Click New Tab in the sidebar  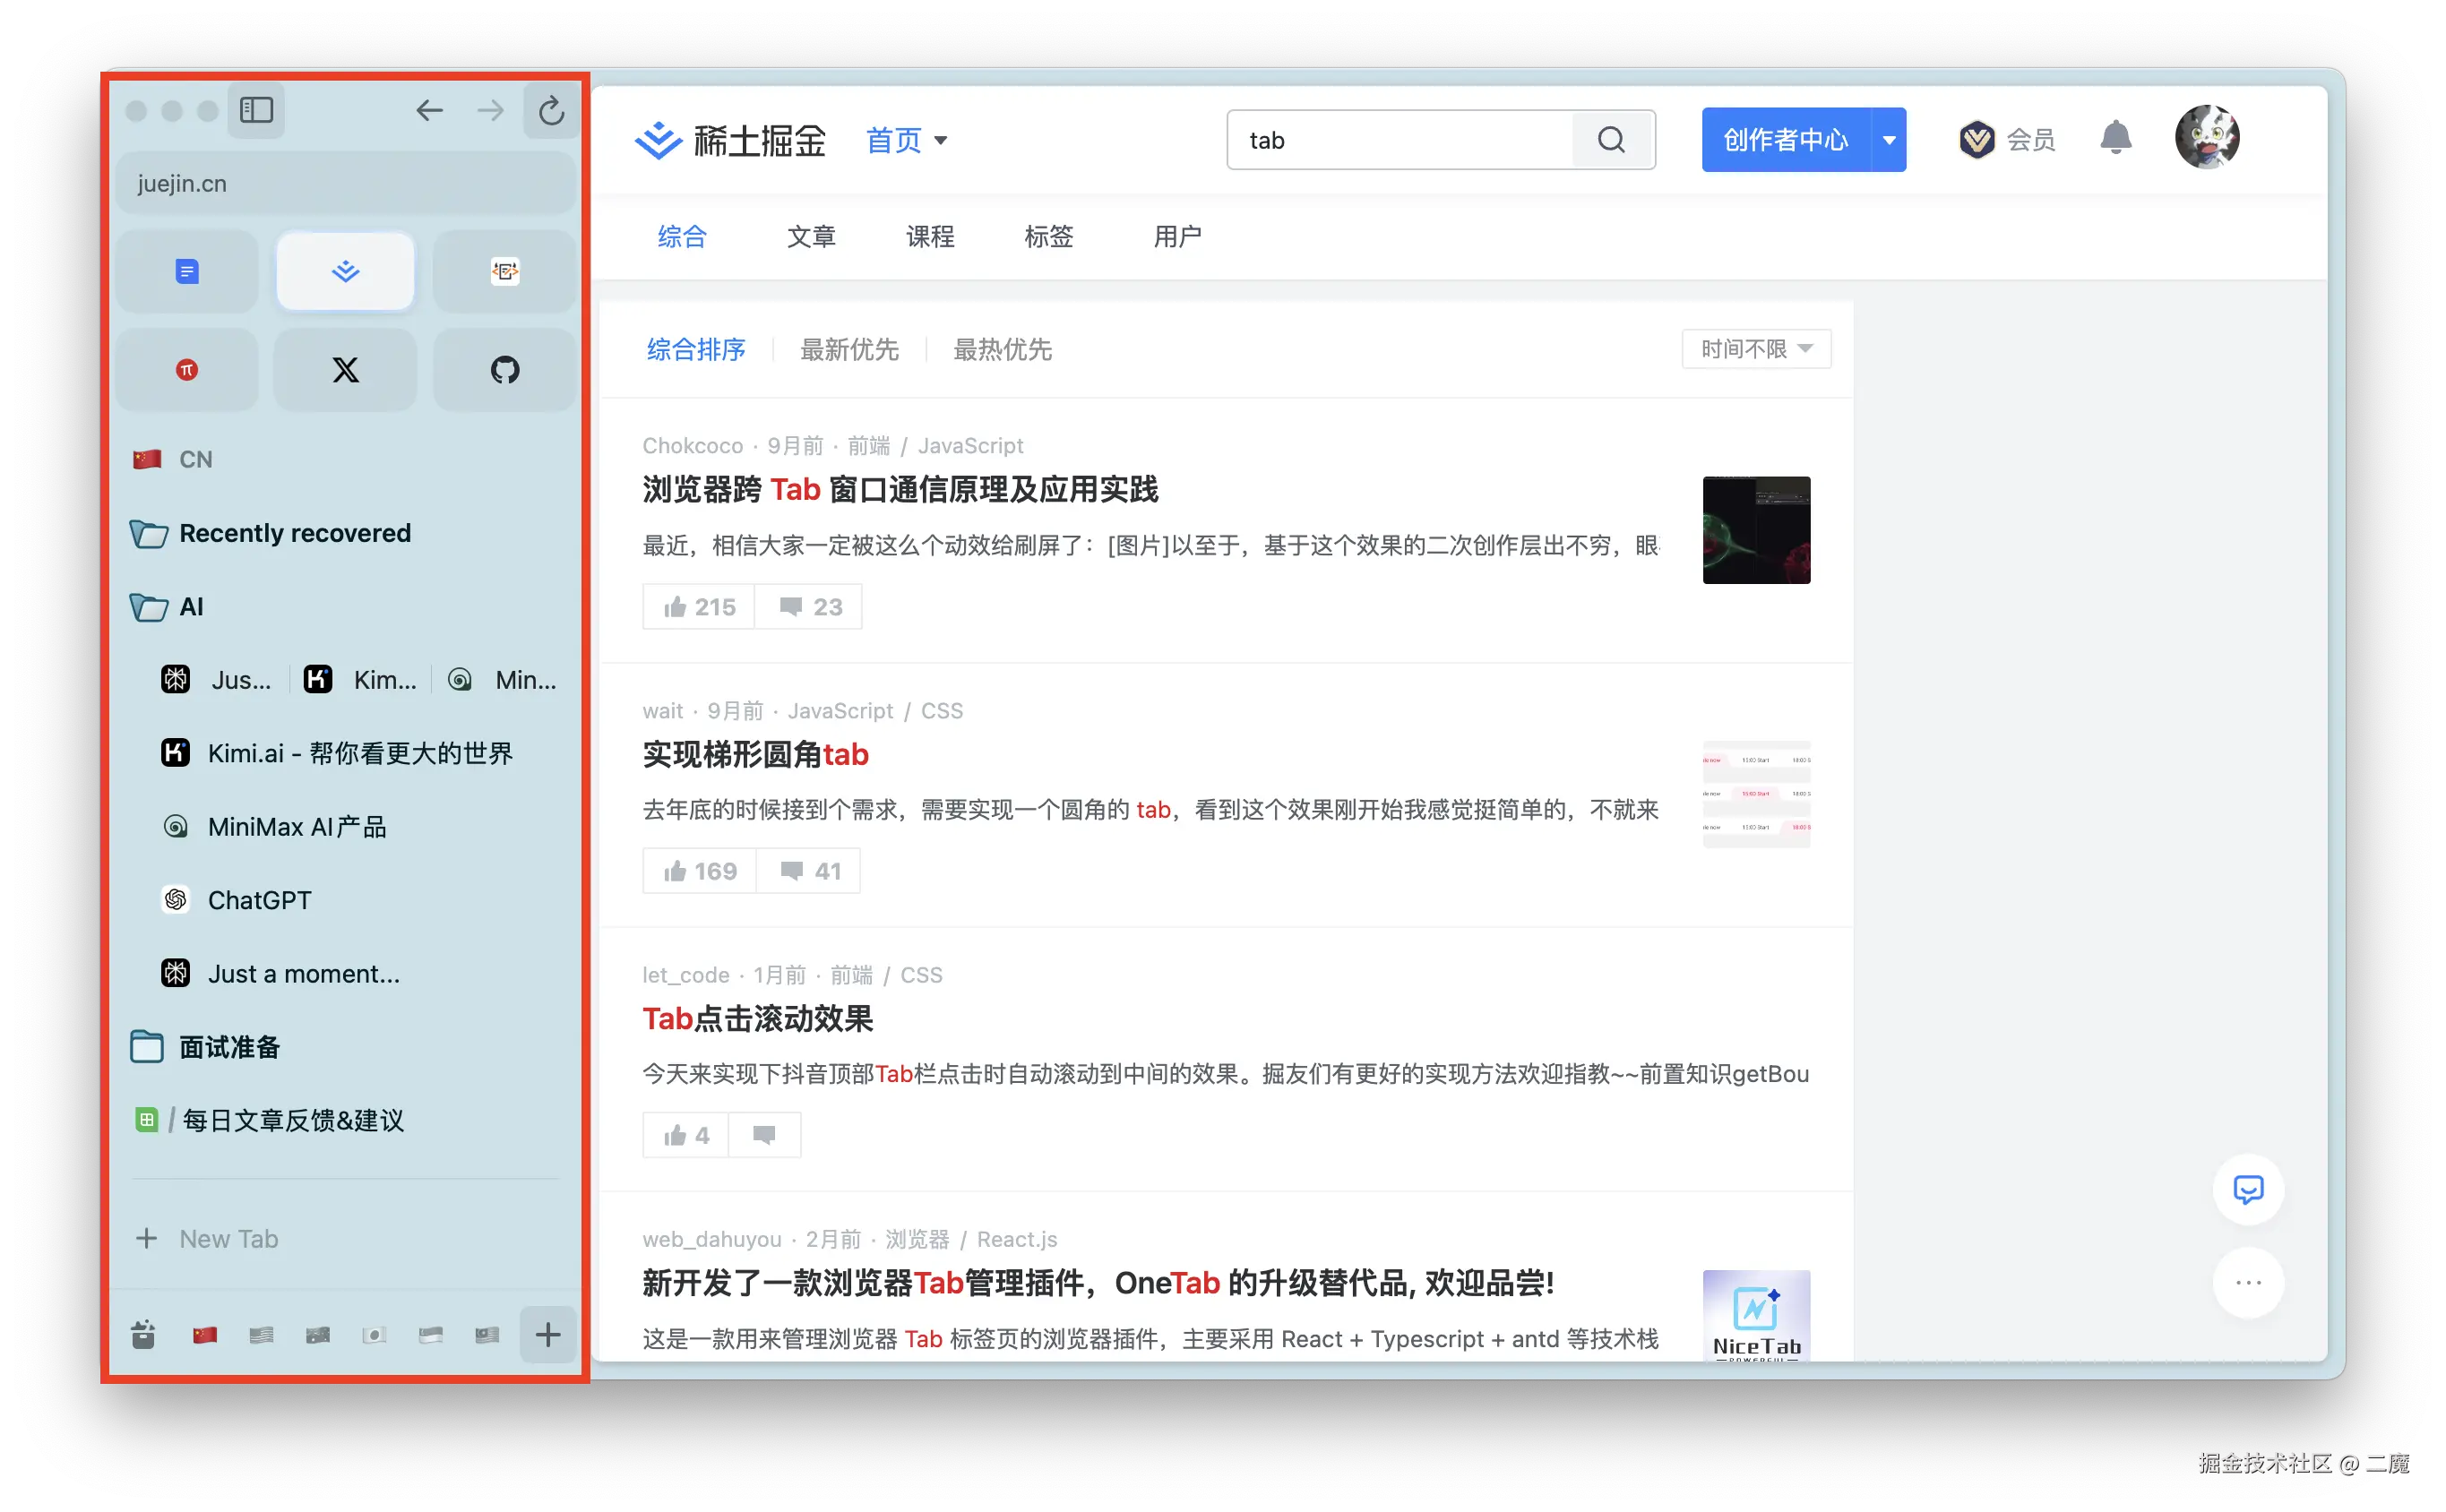pyautogui.click(x=228, y=1238)
